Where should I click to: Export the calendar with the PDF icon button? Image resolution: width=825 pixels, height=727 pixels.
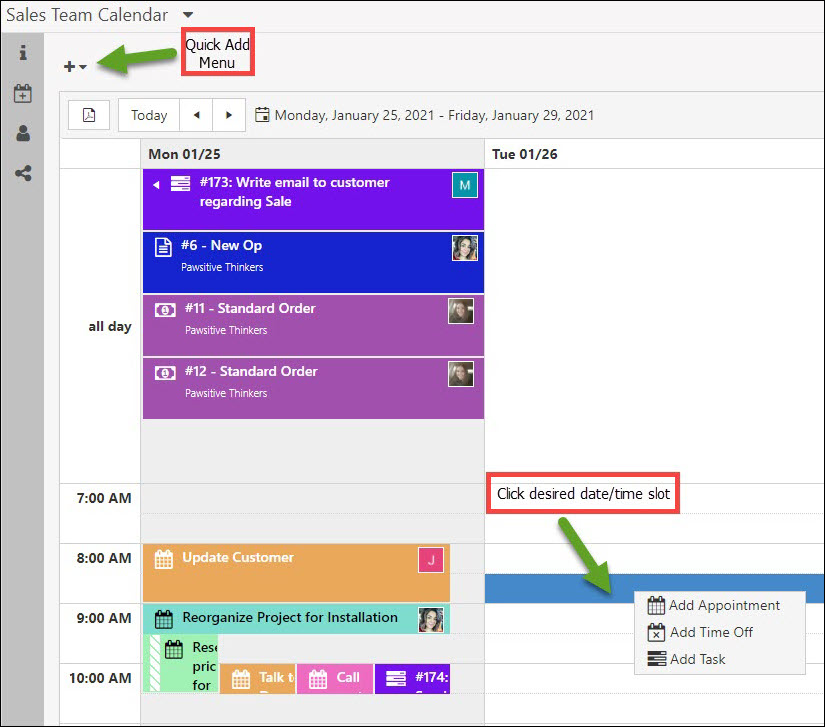(x=89, y=115)
